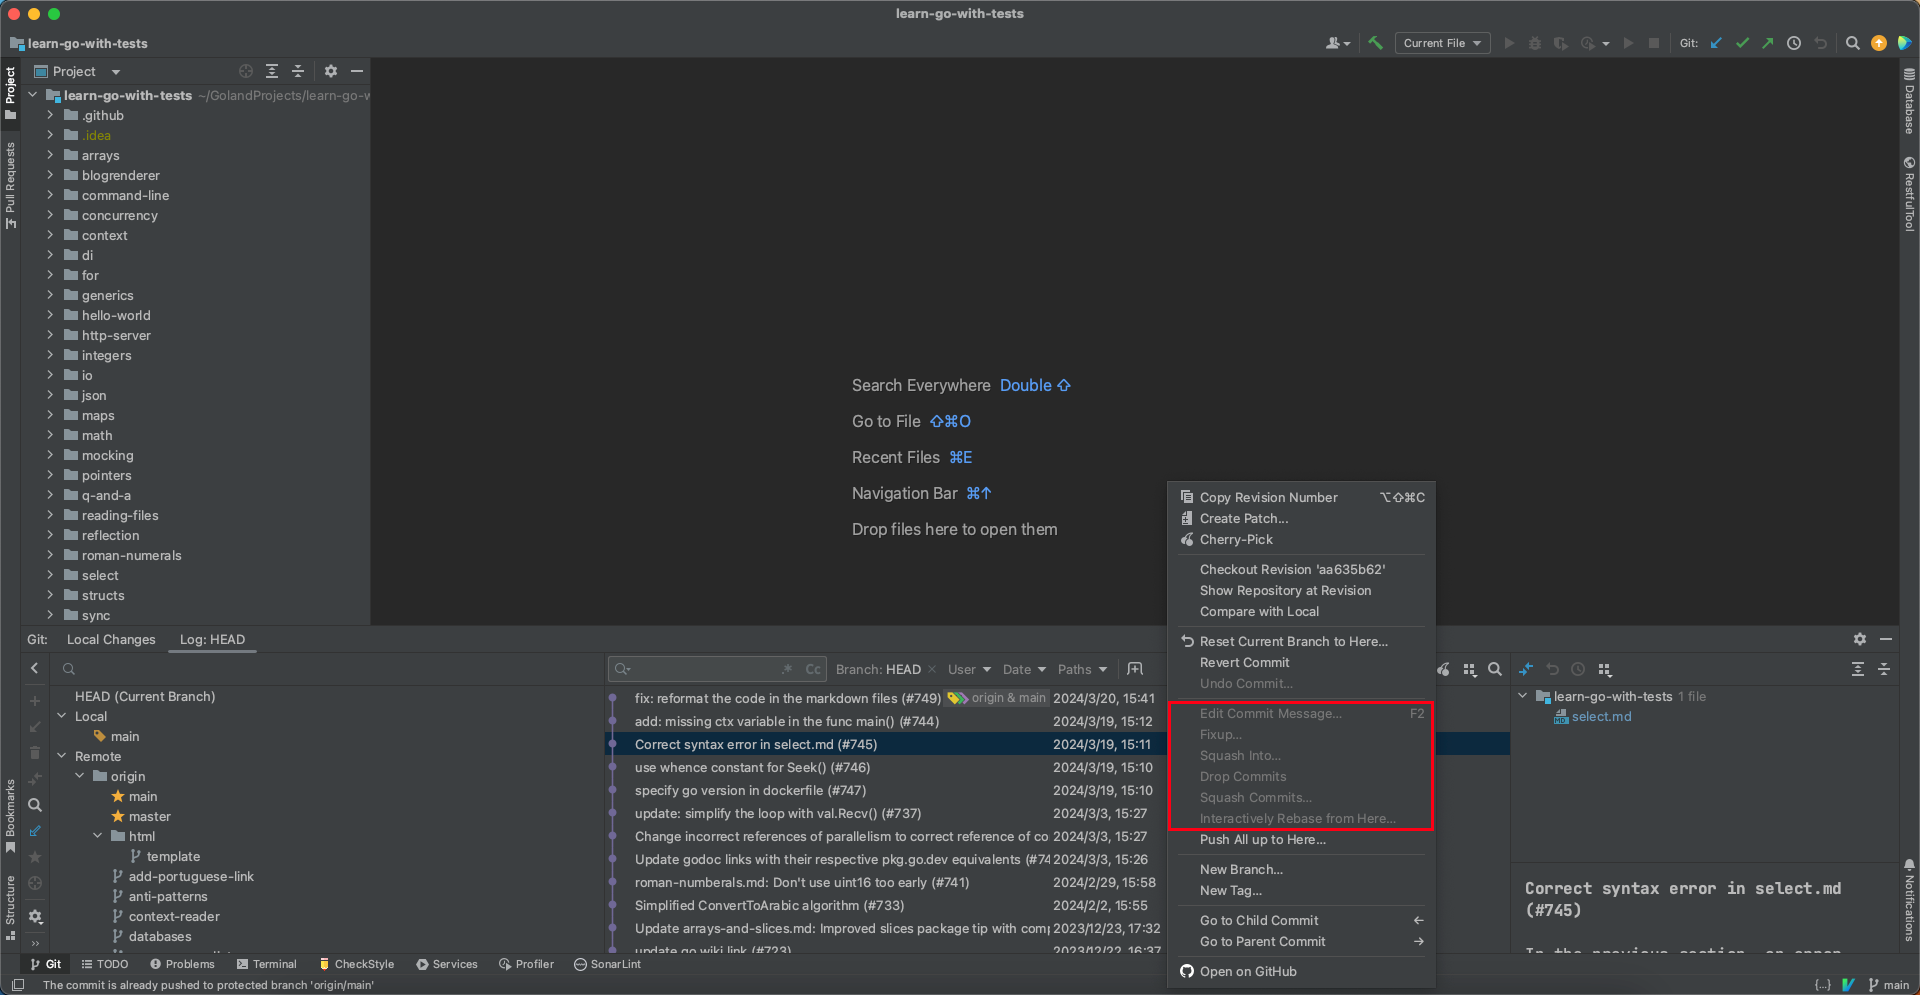
Task: Select Reset Current Branch to Here...
Action: 1301,641
